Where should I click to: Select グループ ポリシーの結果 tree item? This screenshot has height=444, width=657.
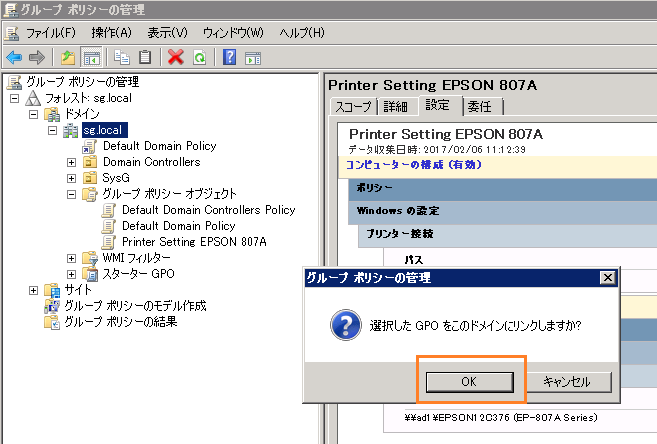pos(121,322)
